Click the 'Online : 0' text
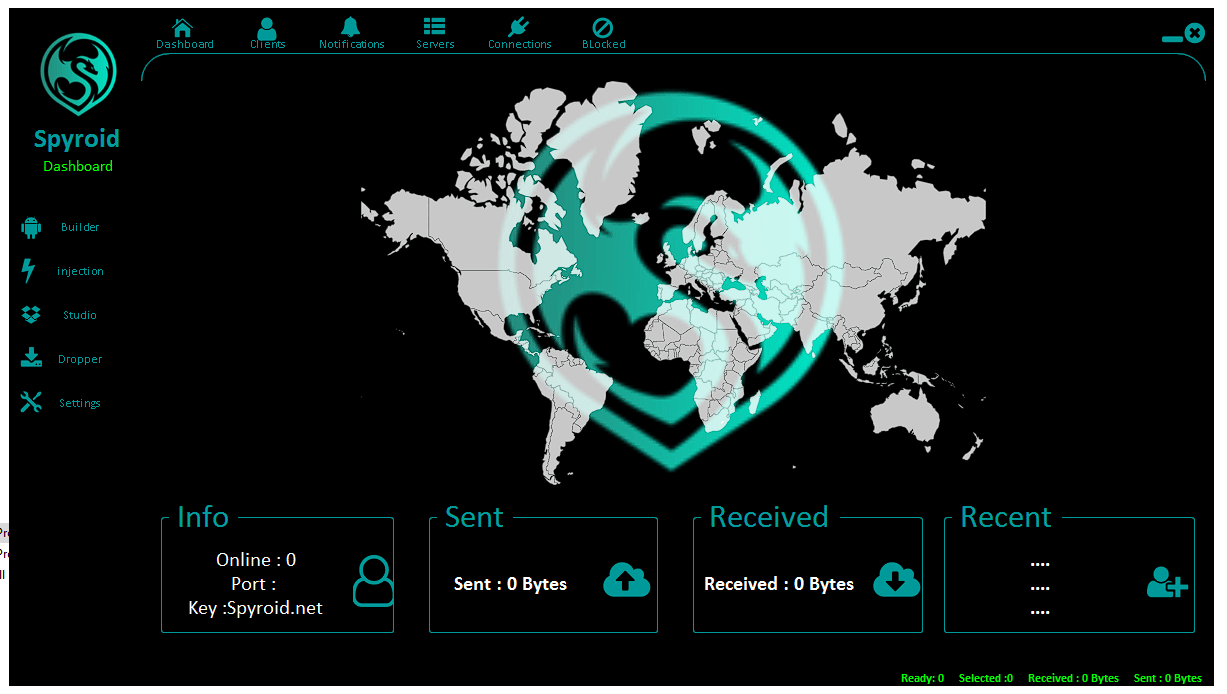1227x694 pixels. coord(256,560)
